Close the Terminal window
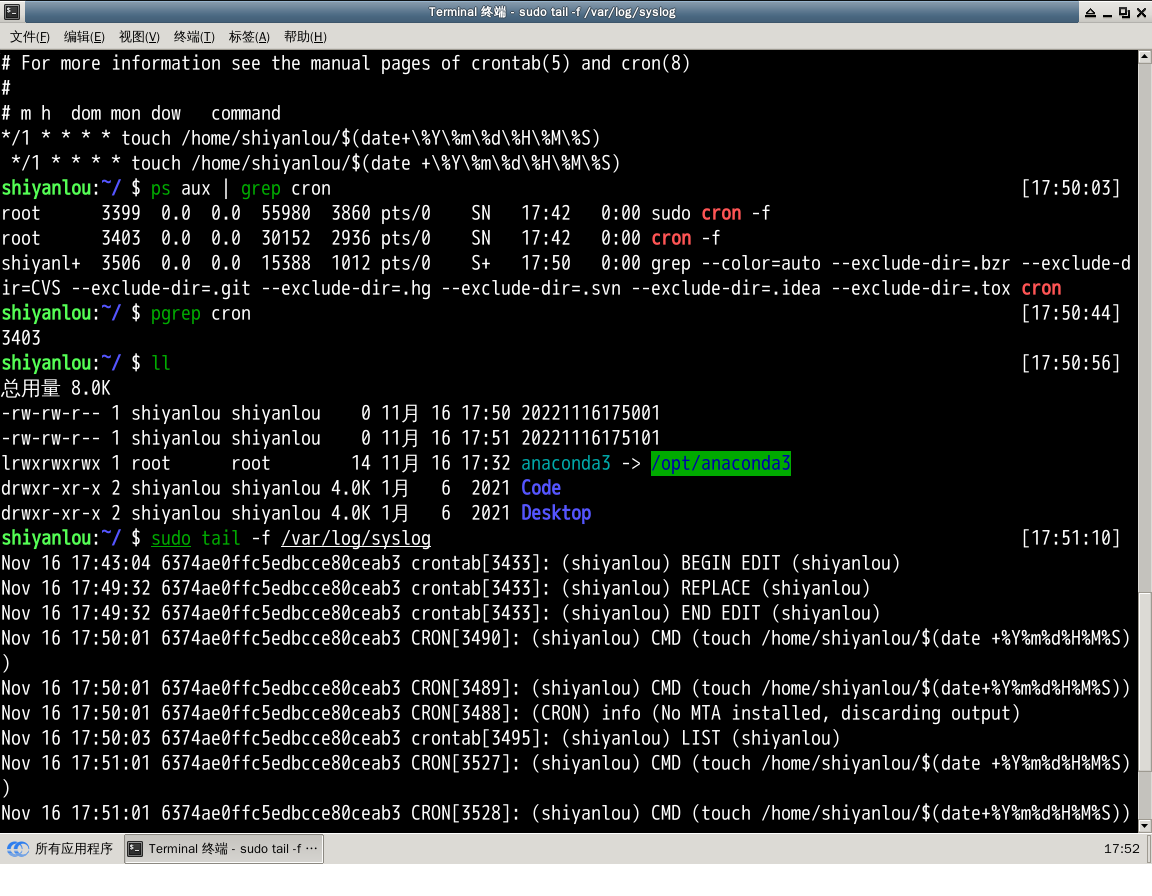 1142,12
